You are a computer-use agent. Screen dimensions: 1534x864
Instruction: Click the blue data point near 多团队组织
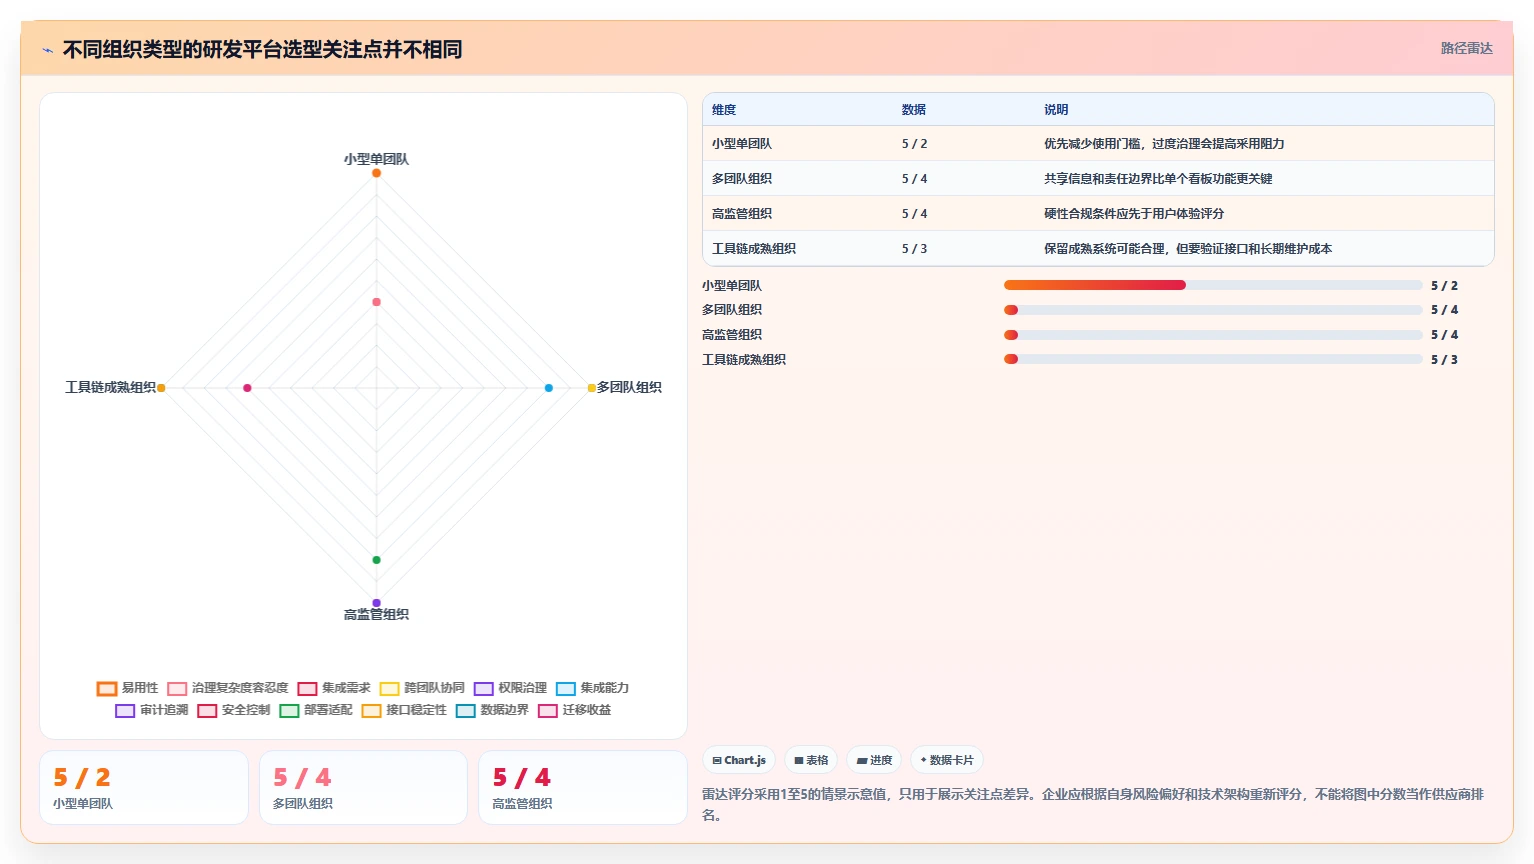tap(548, 388)
